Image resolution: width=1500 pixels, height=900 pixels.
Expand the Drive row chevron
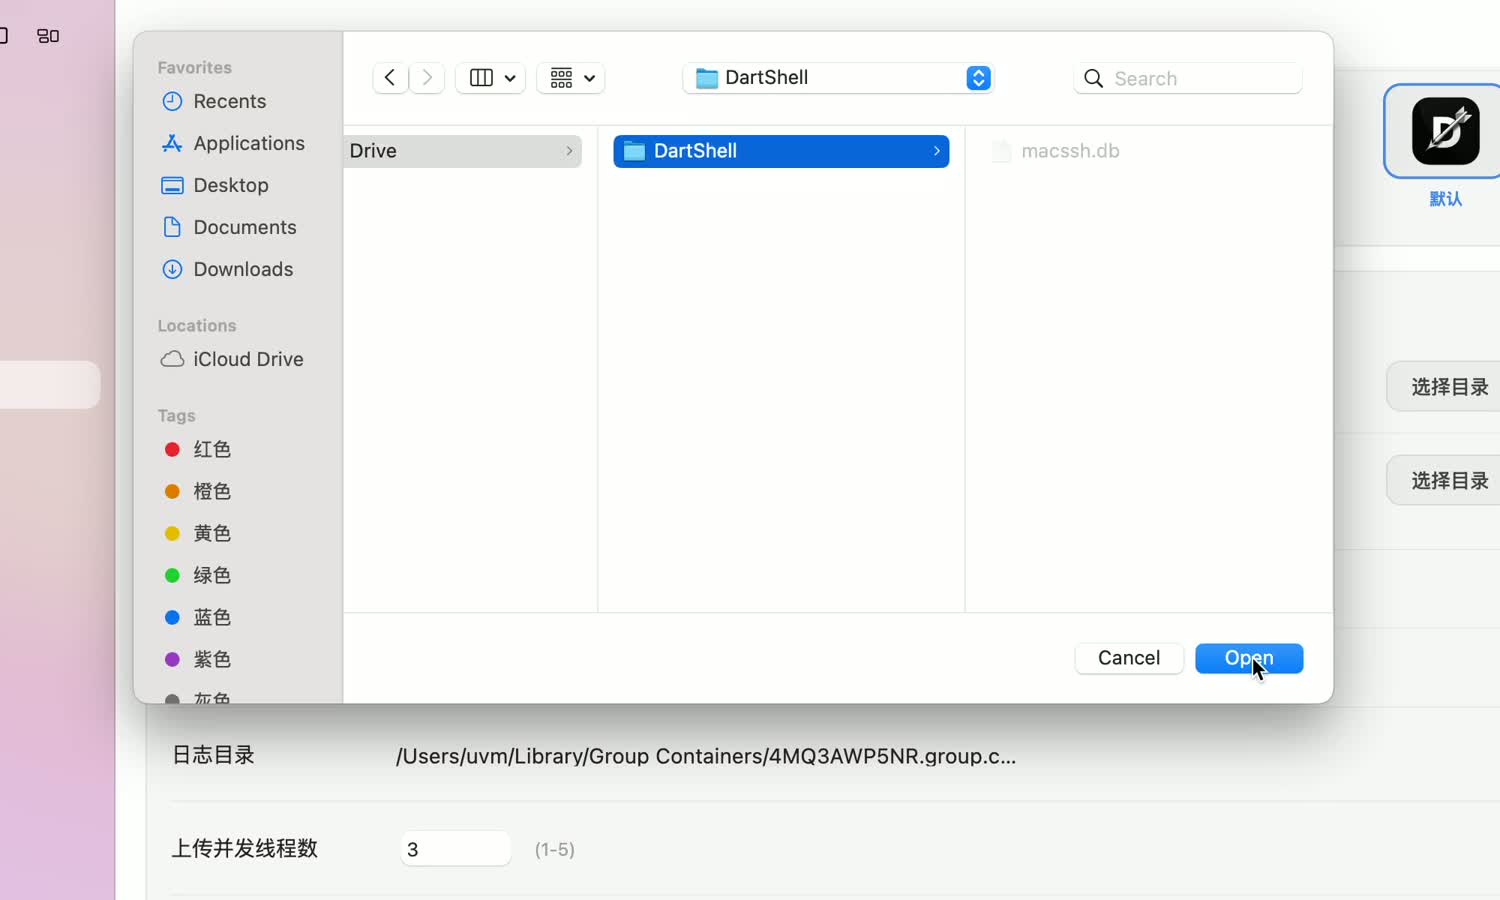(x=569, y=151)
